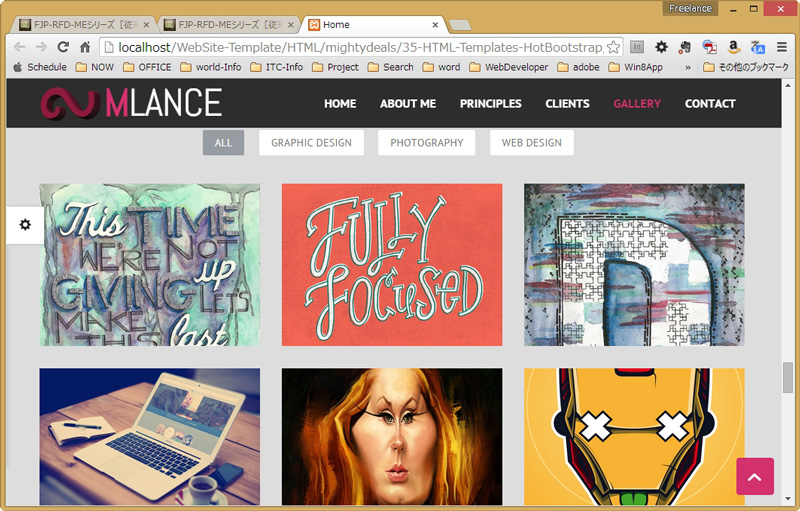Open the Schedule bookmark
800x511 pixels.
coord(40,67)
